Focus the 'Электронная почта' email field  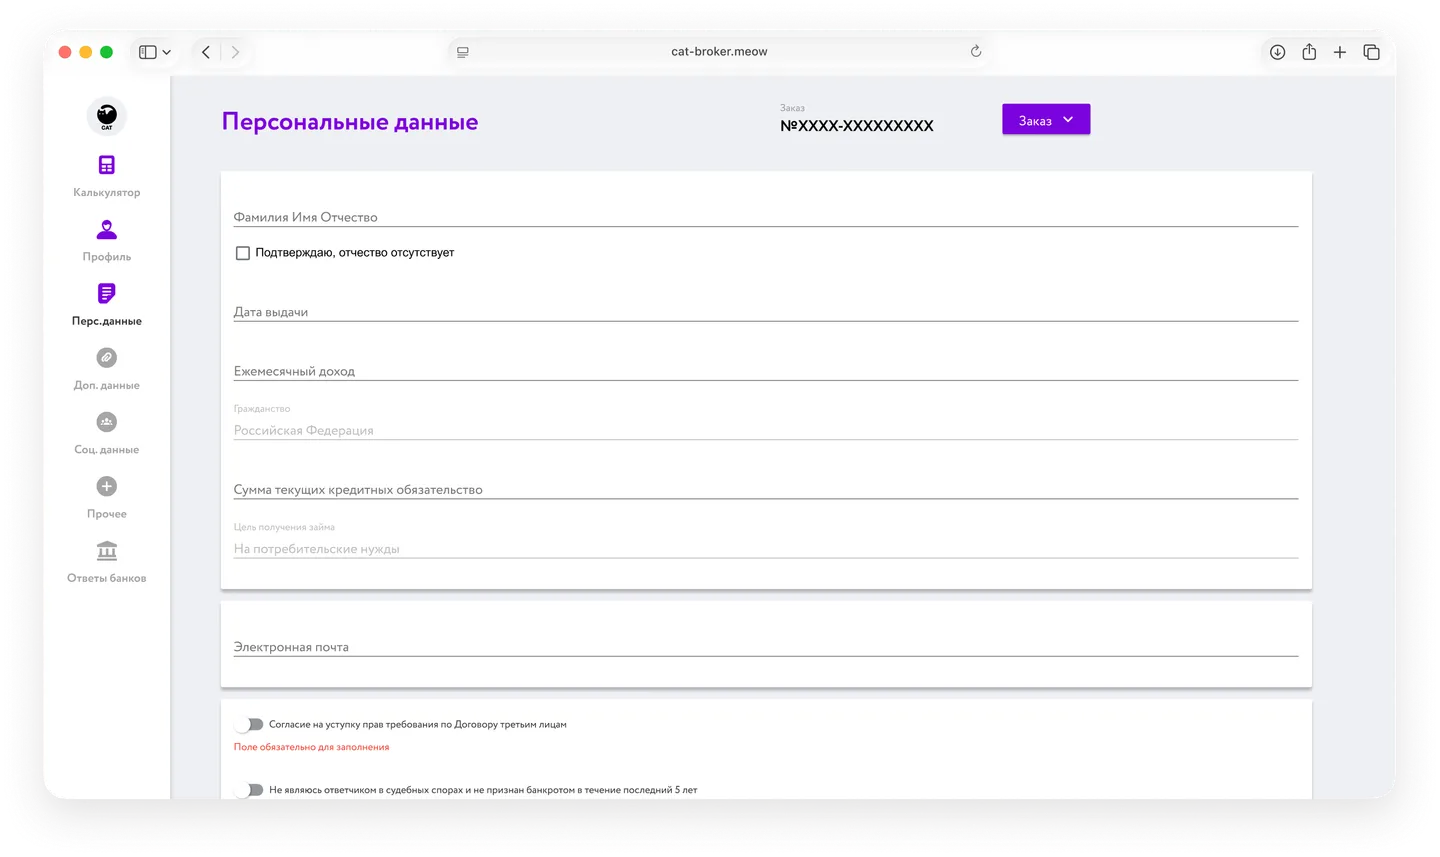point(765,646)
